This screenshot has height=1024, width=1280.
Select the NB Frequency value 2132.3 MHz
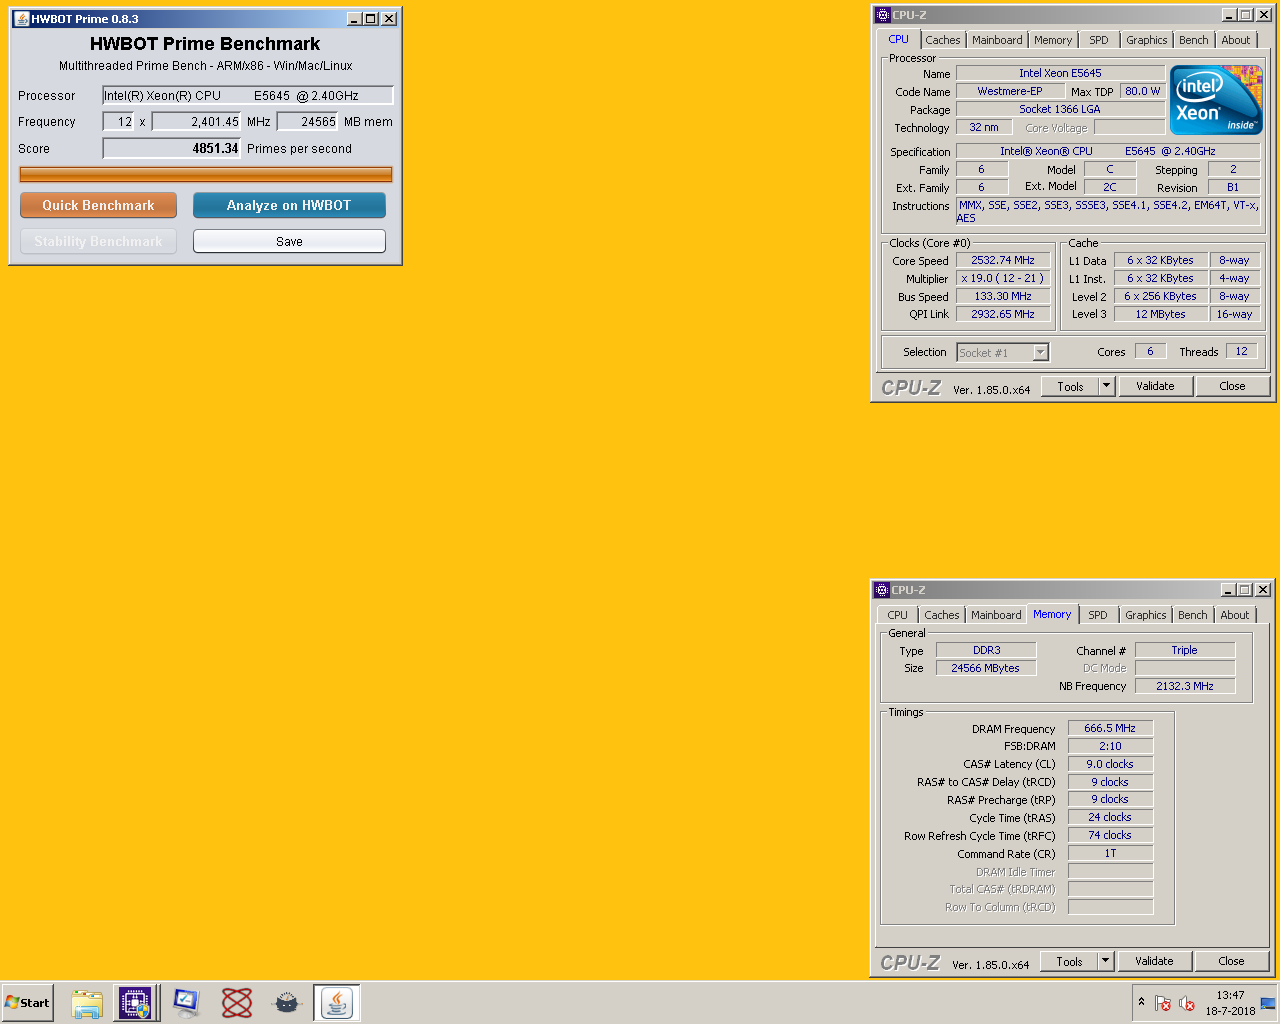(x=1185, y=686)
